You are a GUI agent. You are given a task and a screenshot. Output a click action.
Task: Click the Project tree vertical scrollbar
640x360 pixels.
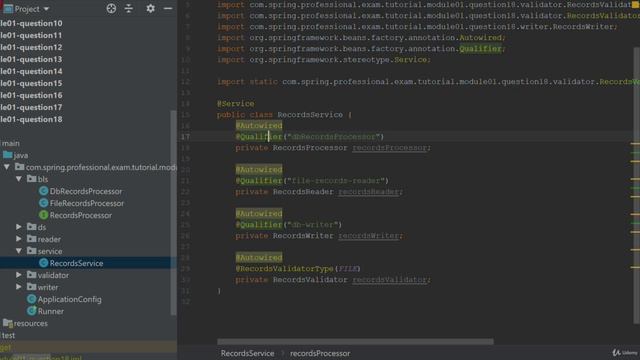(173, 212)
